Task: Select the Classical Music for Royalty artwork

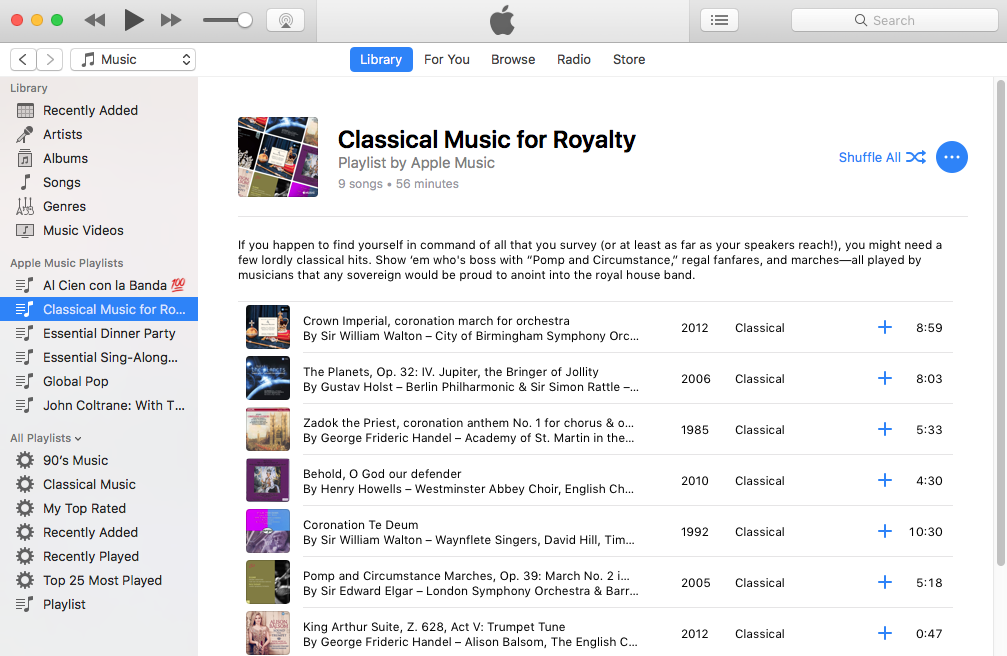Action: tap(278, 157)
